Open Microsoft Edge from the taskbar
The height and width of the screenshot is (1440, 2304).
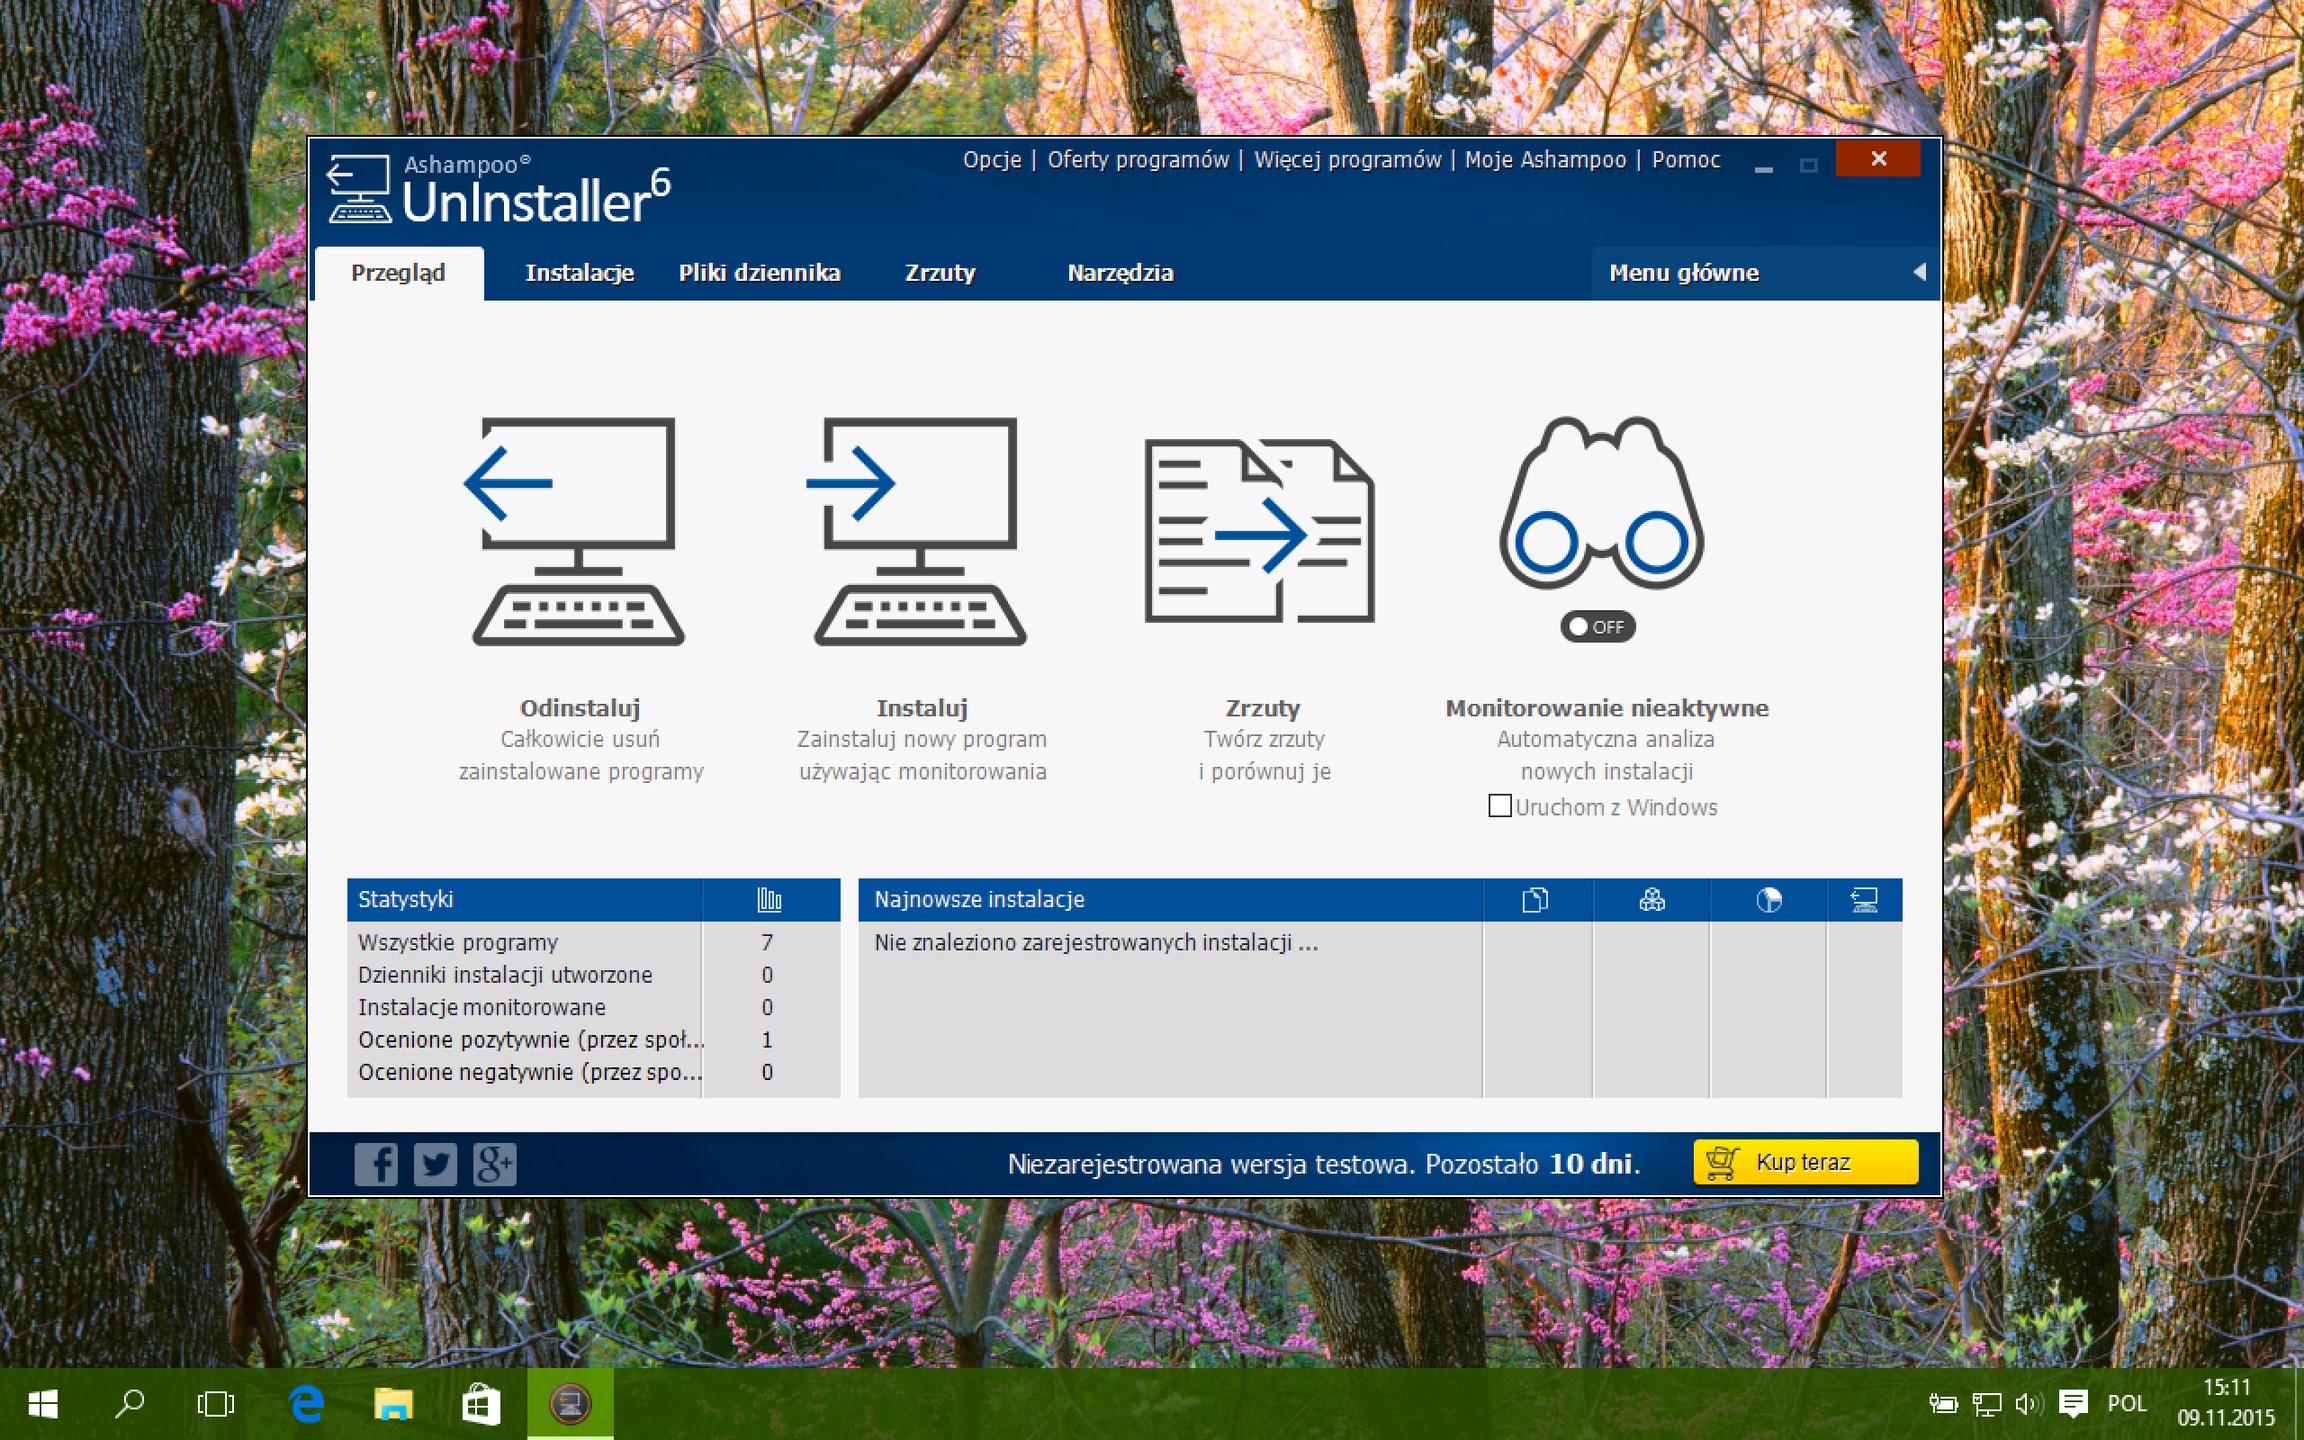pyautogui.click(x=306, y=1404)
